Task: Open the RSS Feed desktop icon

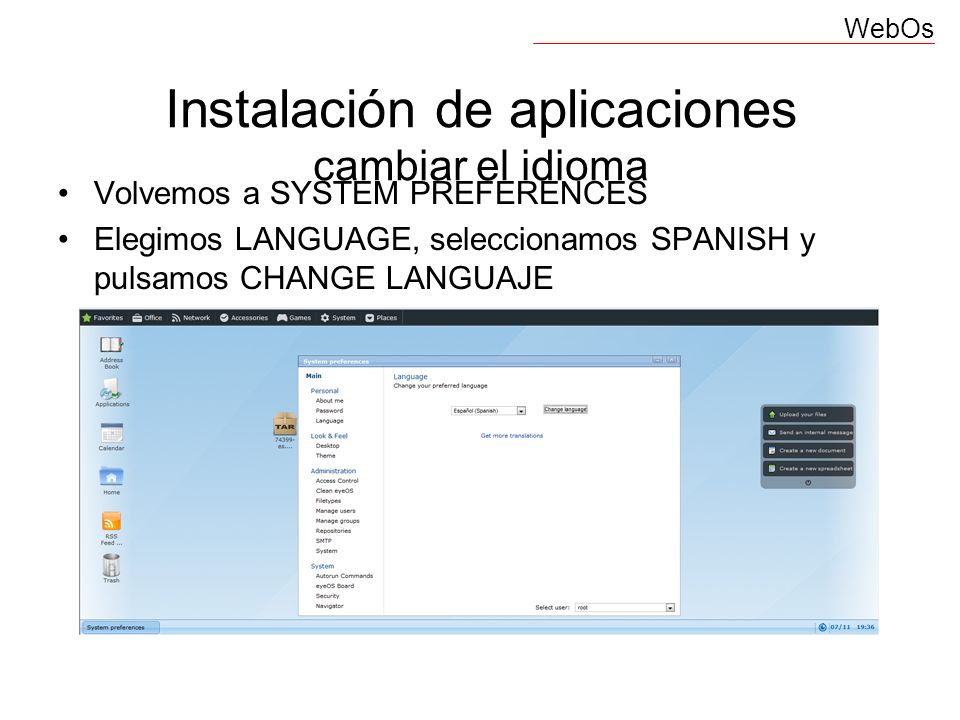Action: click(x=111, y=528)
